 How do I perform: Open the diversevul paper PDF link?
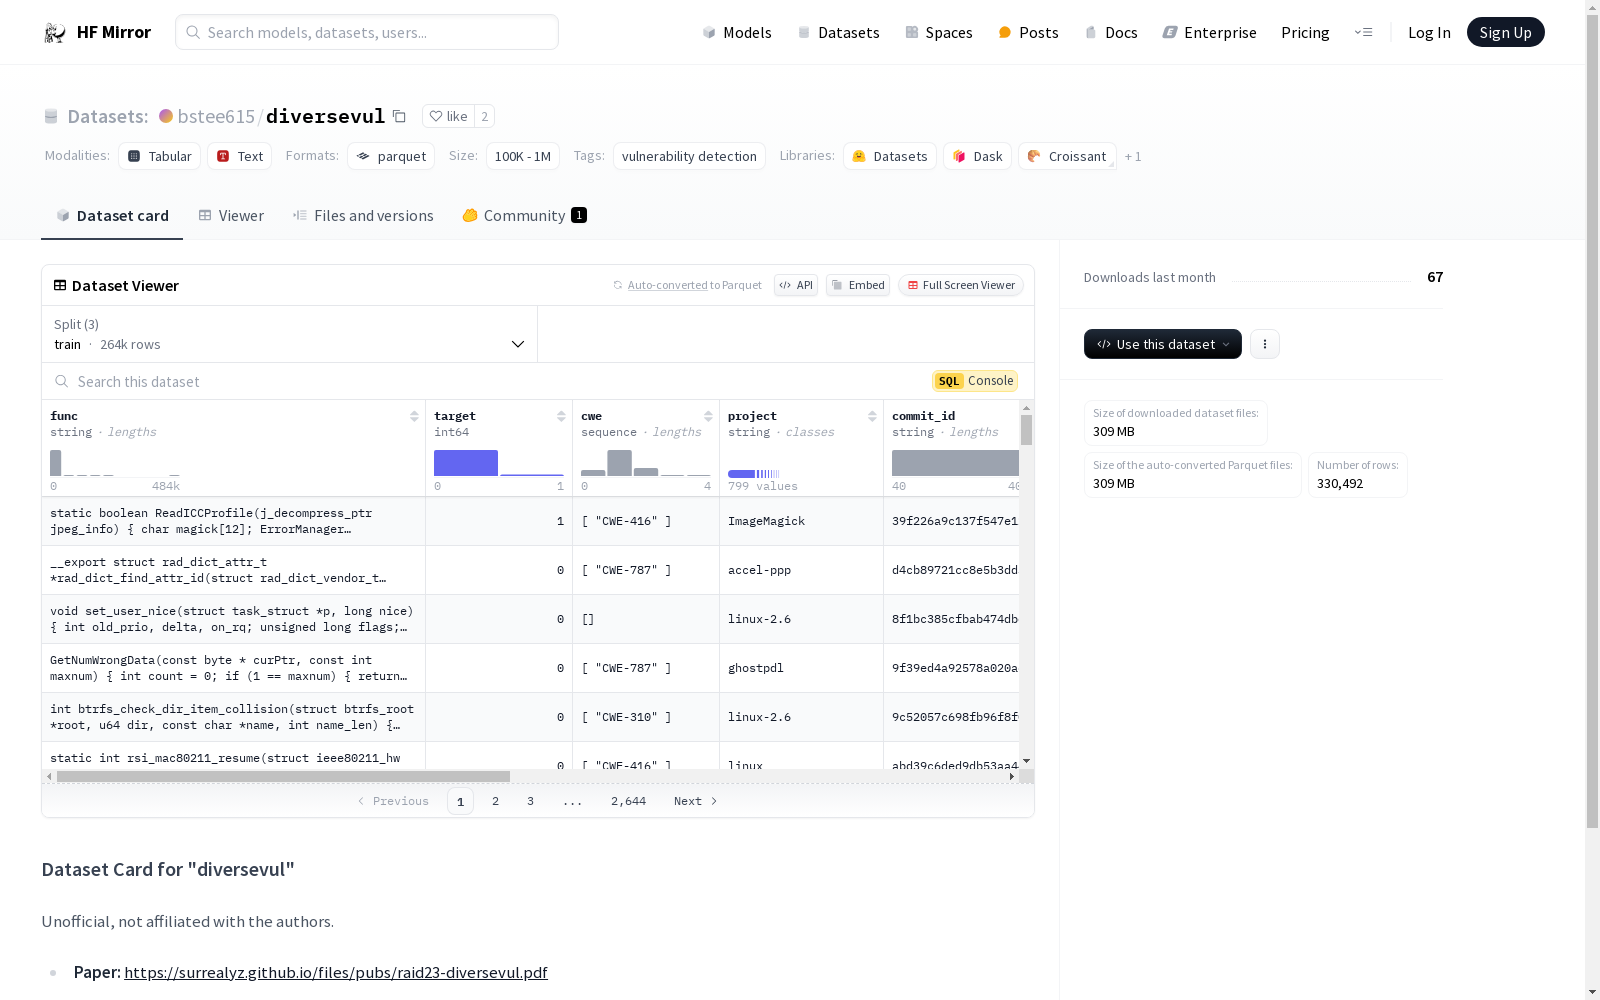(335, 972)
